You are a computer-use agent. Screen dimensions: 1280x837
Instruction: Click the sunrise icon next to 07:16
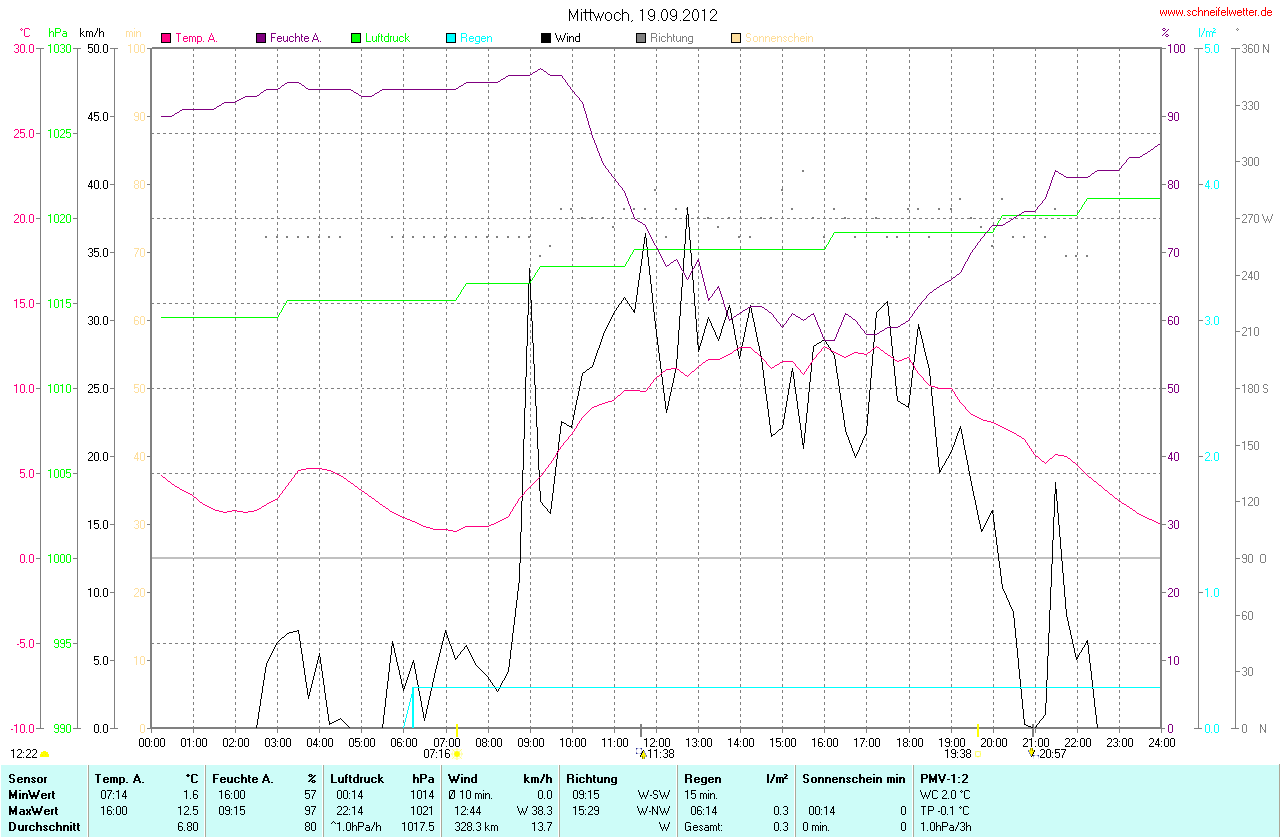click(x=457, y=754)
